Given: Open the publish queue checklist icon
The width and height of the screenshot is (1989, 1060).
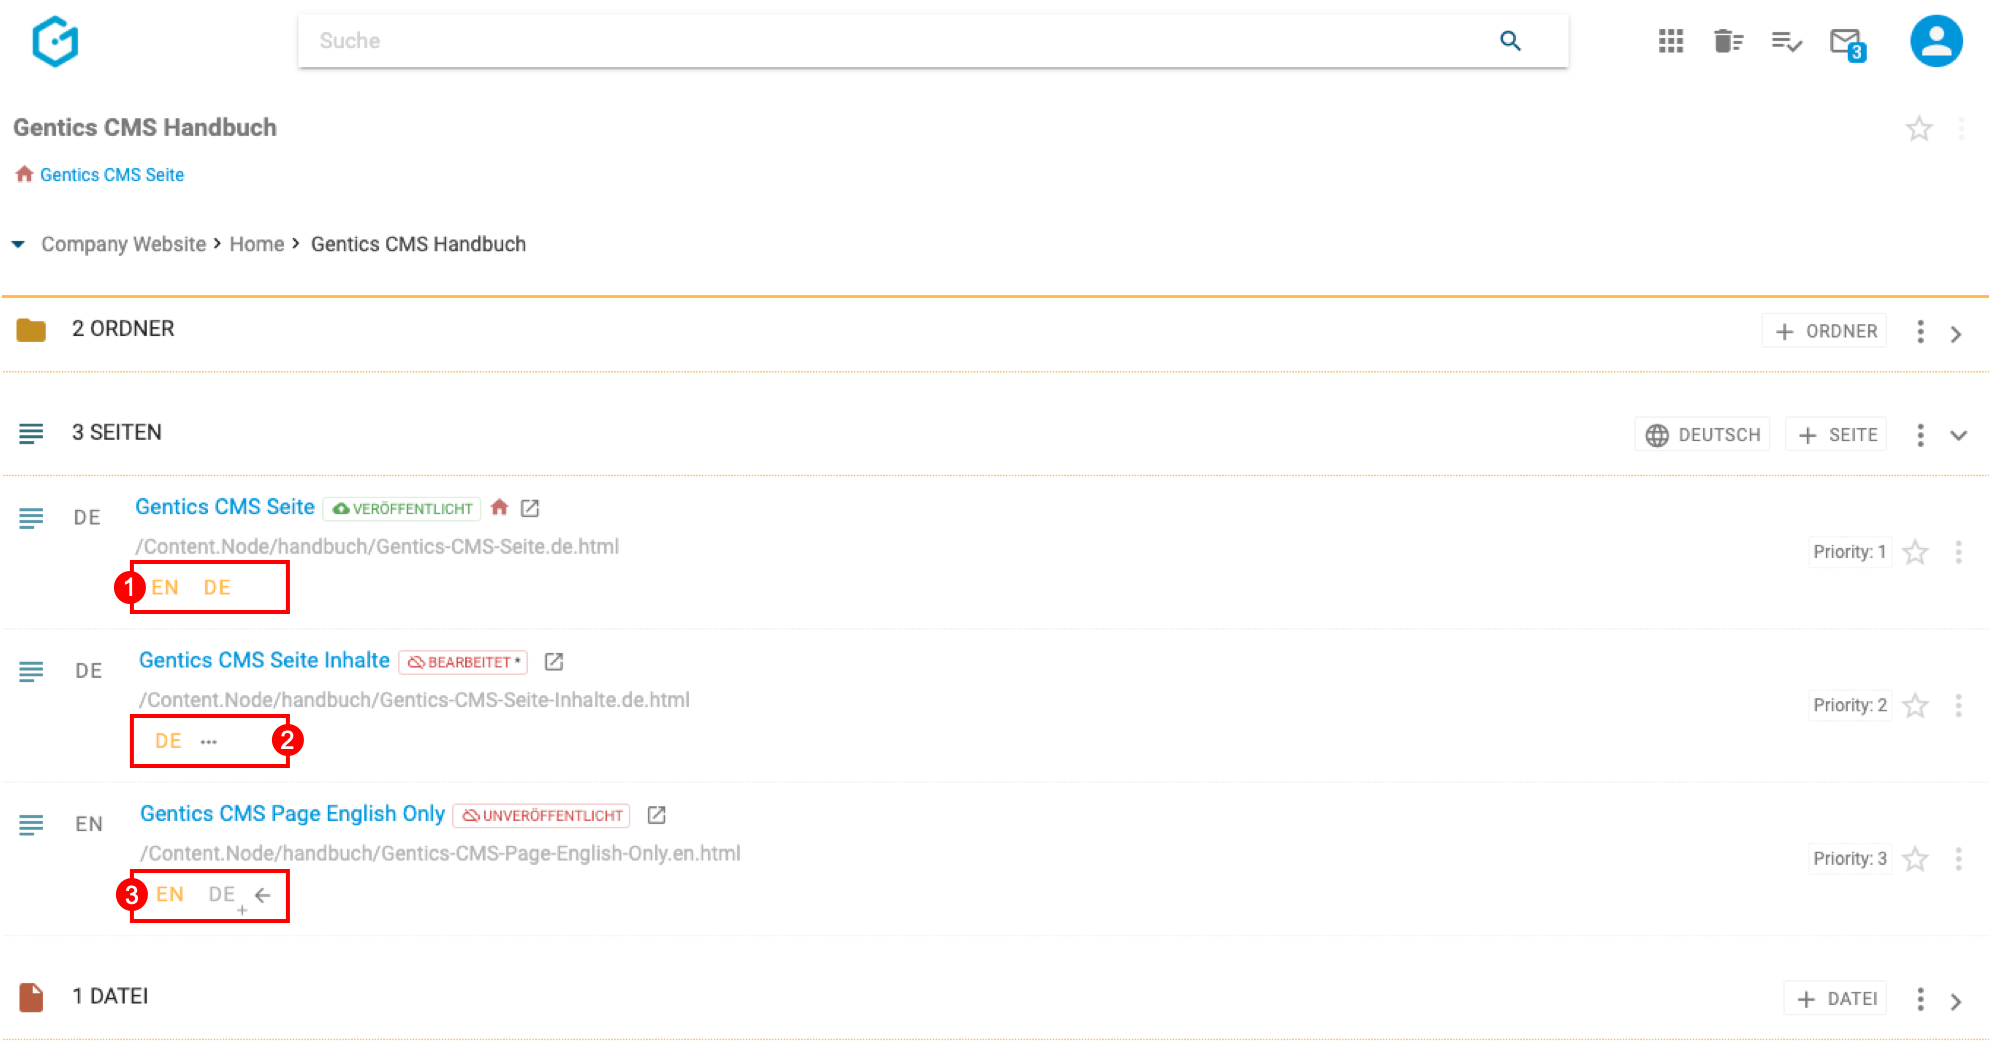Looking at the screenshot, I should coord(1786,41).
